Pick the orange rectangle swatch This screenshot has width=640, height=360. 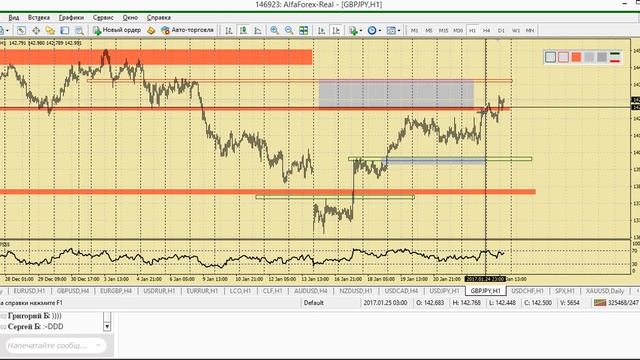(576, 57)
